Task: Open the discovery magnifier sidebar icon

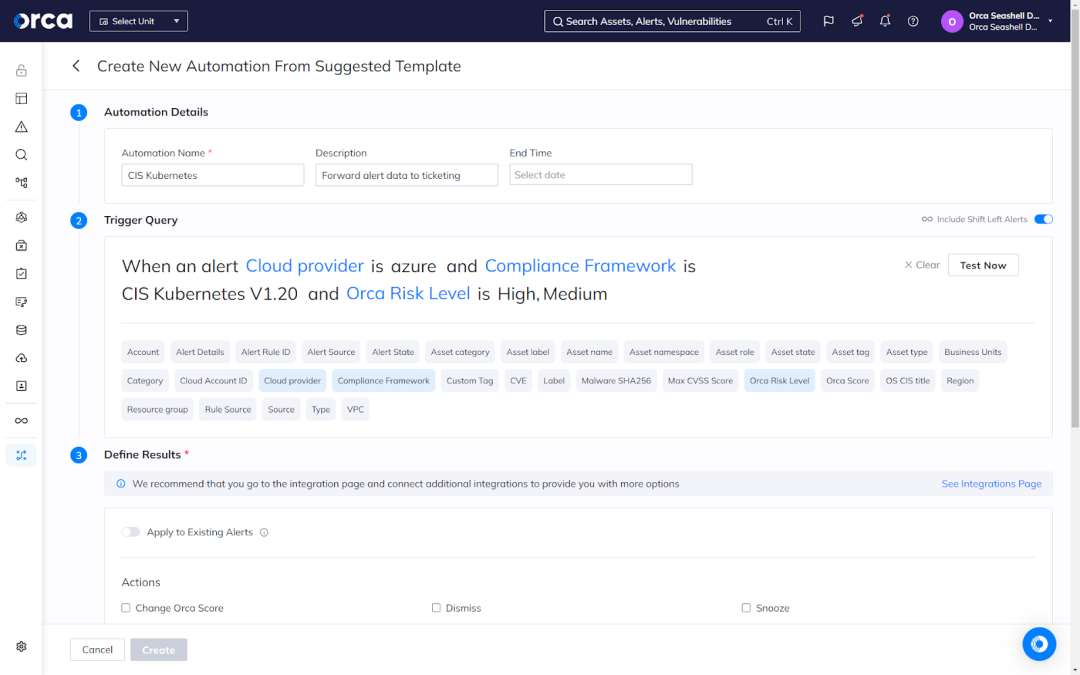Action: pos(21,155)
